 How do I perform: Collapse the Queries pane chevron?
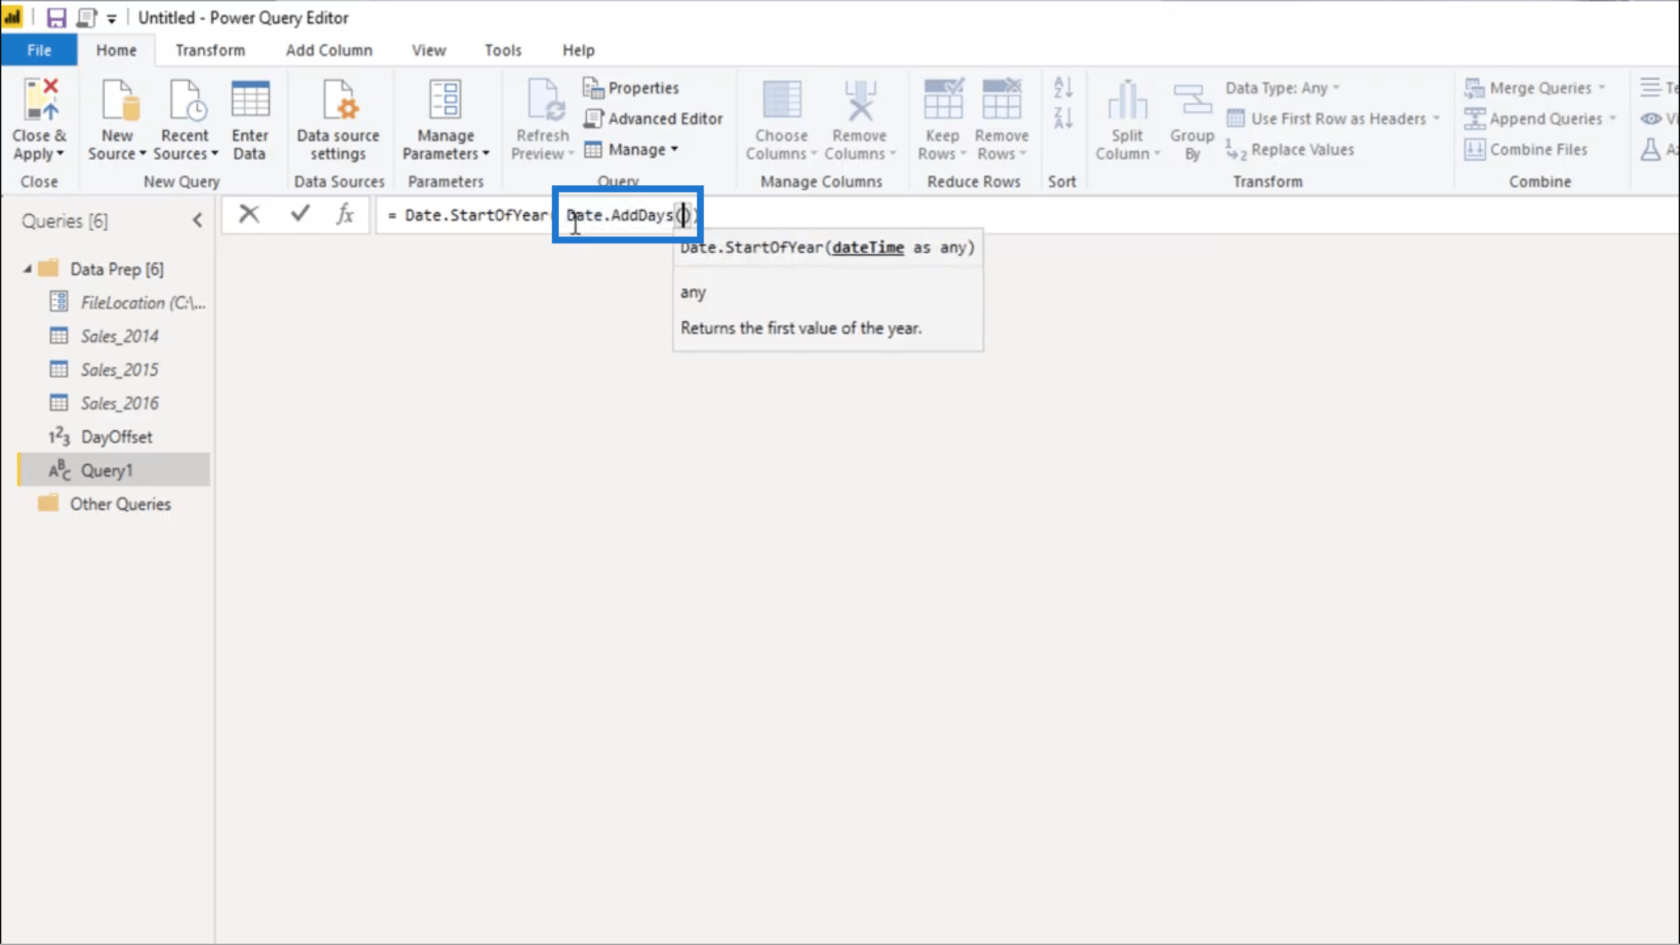click(197, 221)
